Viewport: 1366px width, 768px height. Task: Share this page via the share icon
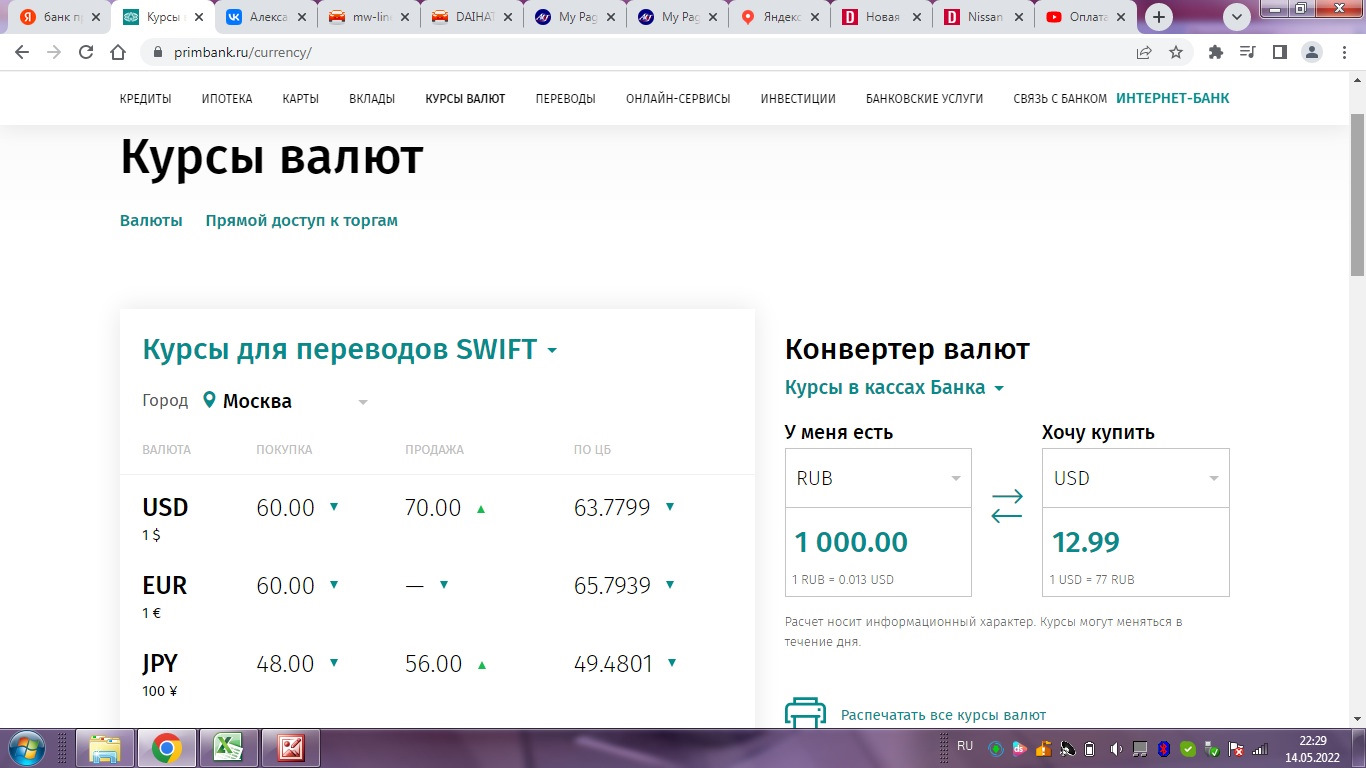pos(1144,52)
